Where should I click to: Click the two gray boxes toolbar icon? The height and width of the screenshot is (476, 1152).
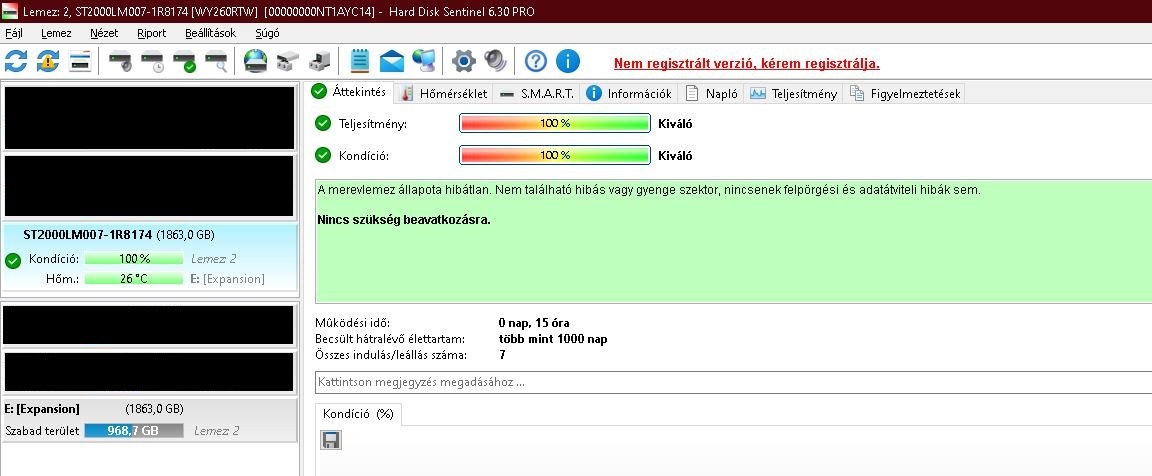[287, 61]
